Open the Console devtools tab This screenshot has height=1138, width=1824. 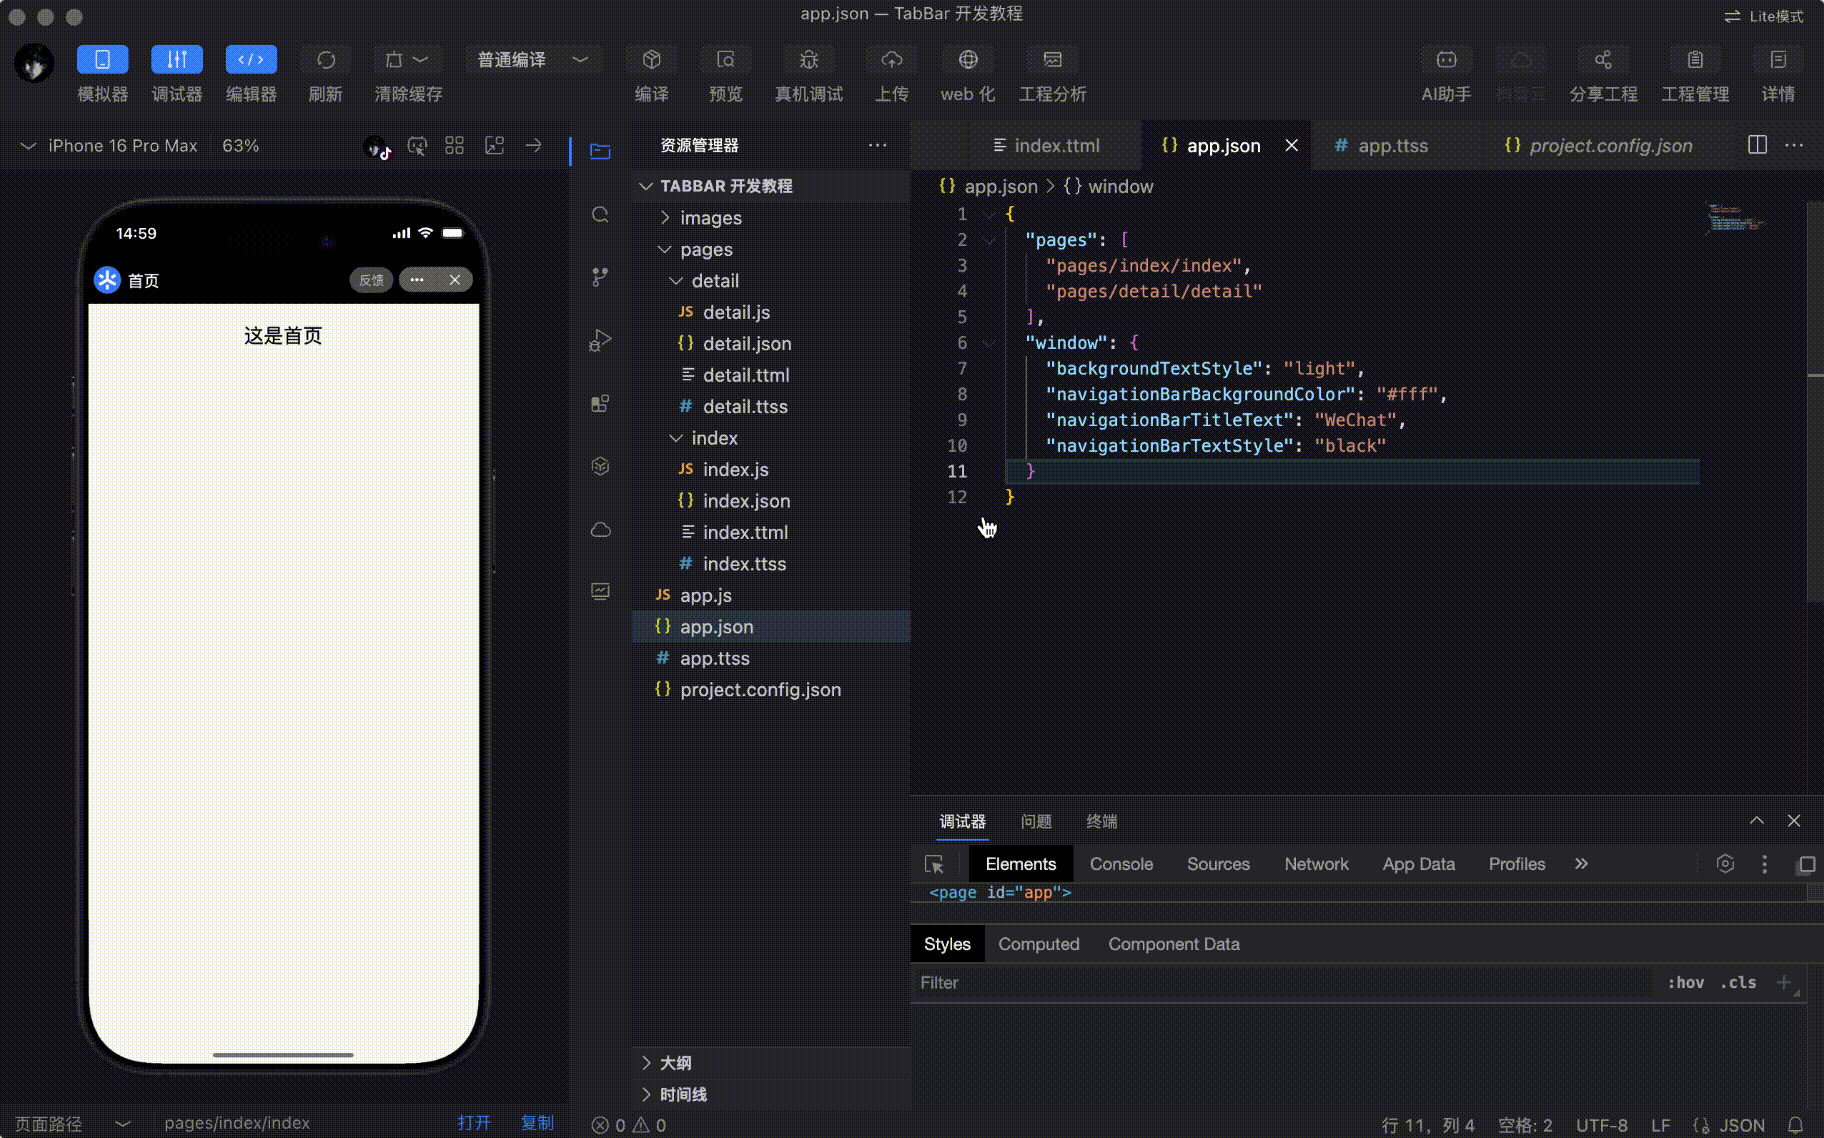[x=1121, y=864]
